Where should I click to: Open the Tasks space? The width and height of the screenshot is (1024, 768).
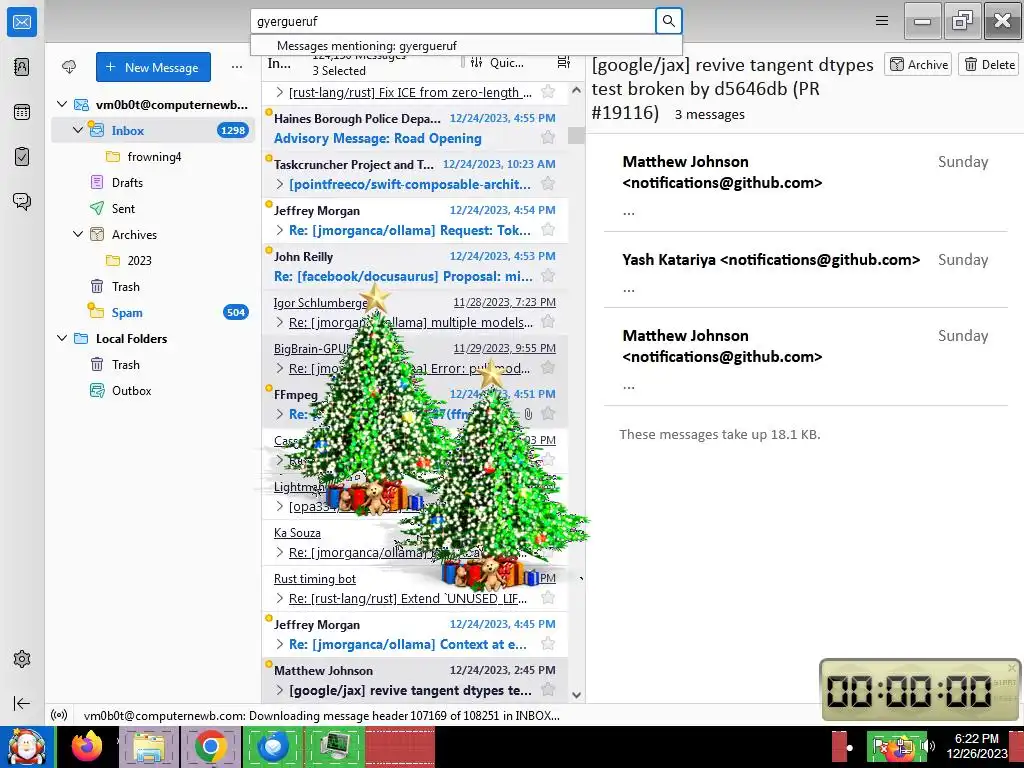[22, 157]
